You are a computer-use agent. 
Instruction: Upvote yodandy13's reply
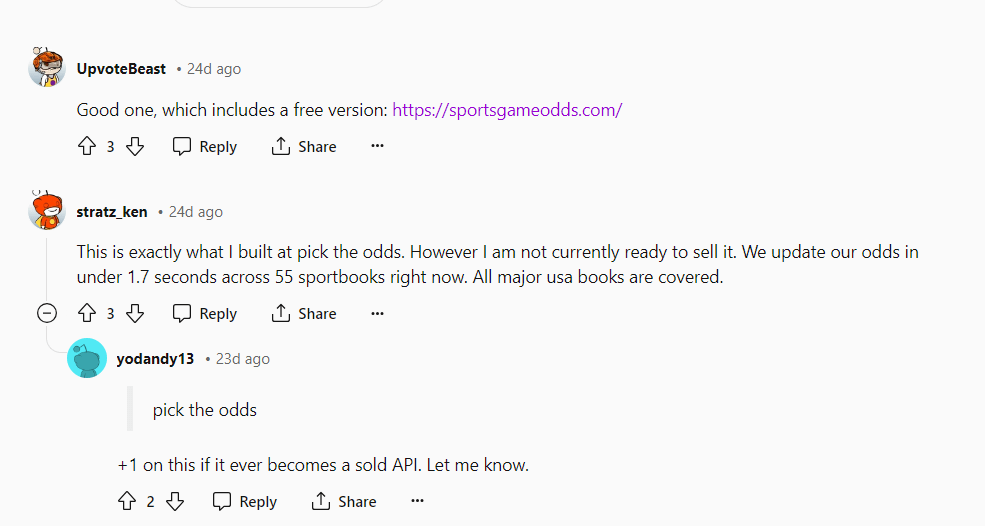[127, 502]
